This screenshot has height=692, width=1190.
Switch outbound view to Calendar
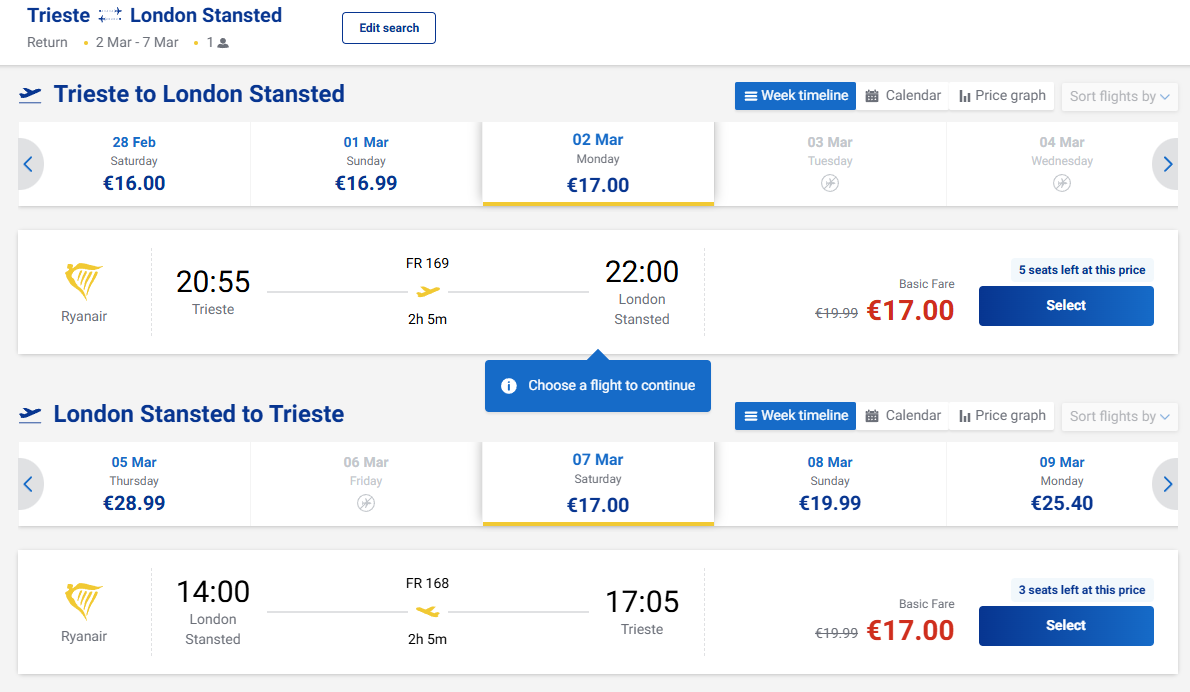(903, 96)
